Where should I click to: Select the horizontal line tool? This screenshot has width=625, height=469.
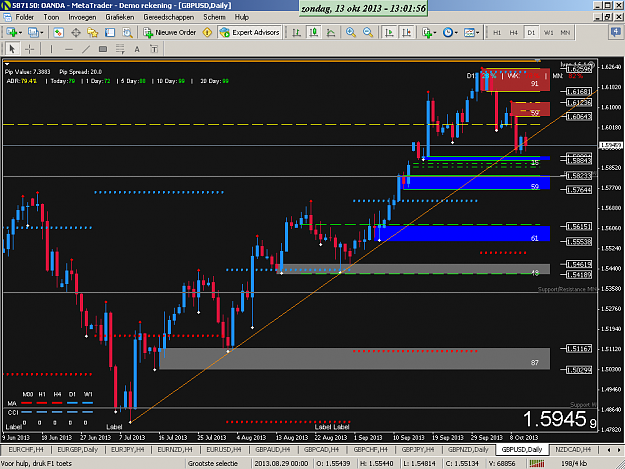coord(69,49)
